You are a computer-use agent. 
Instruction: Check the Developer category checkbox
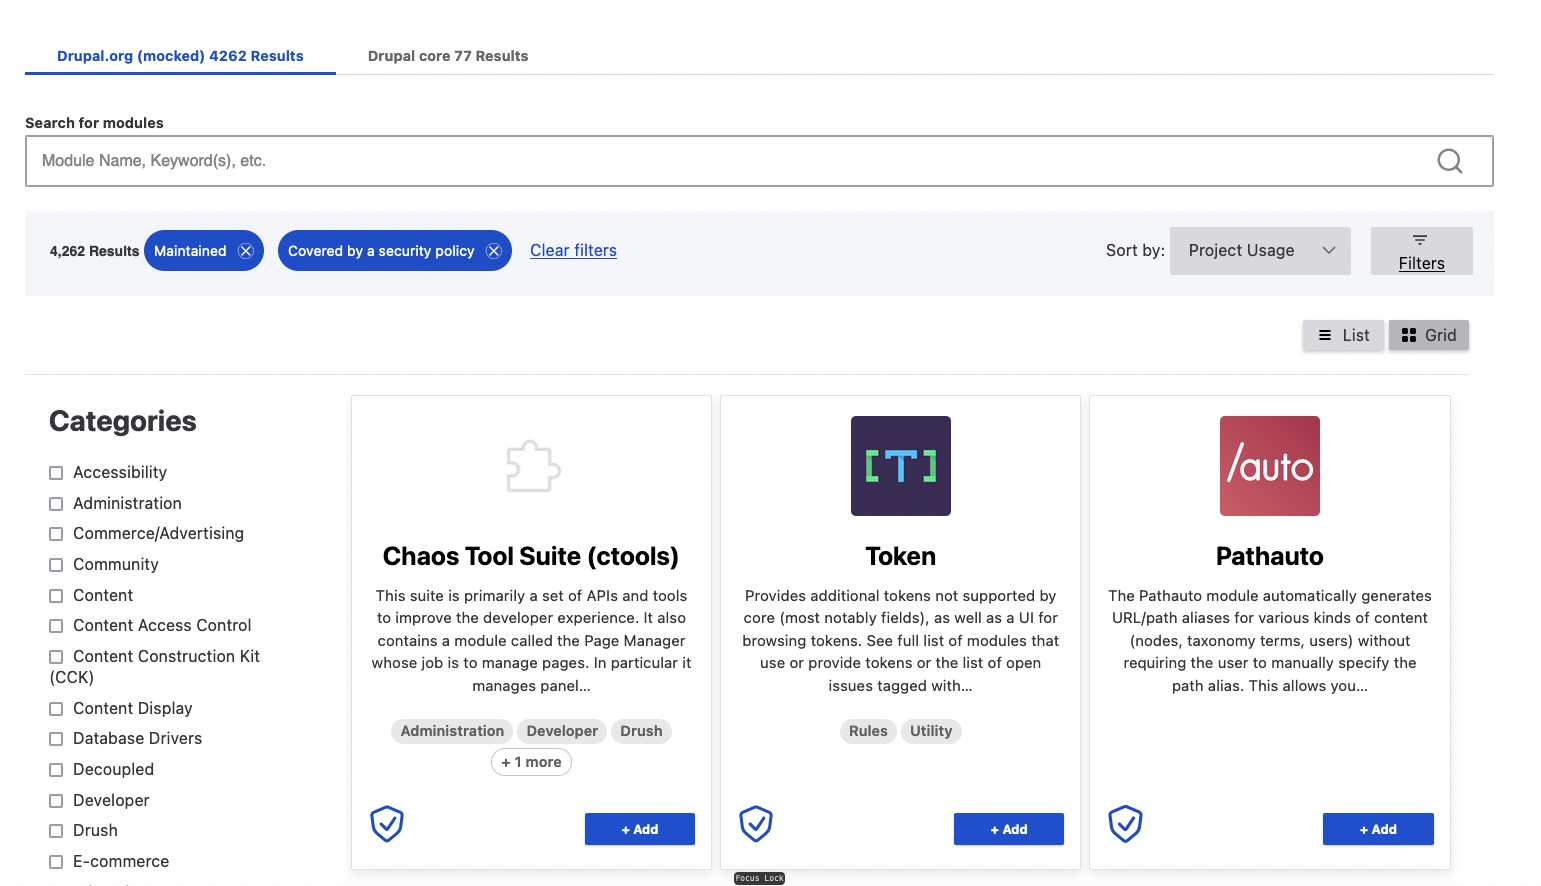tap(56, 801)
